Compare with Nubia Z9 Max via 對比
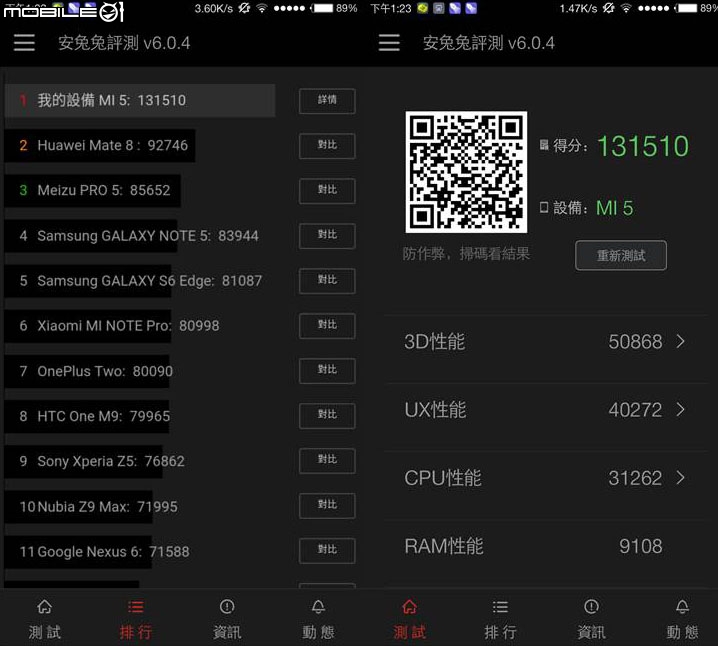The width and height of the screenshot is (718, 646). [327, 505]
